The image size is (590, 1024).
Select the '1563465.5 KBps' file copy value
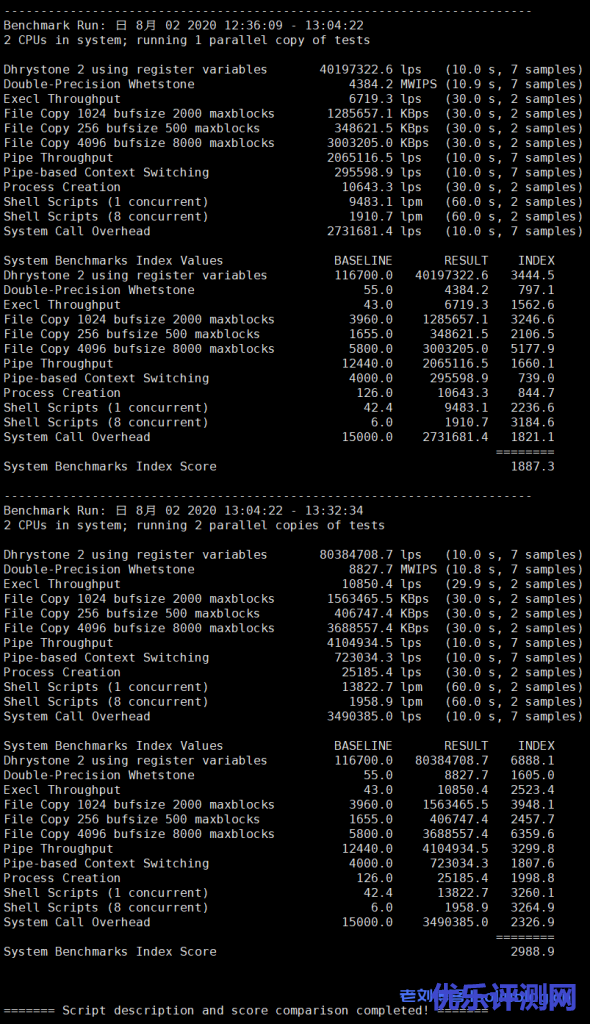[378, 599]
